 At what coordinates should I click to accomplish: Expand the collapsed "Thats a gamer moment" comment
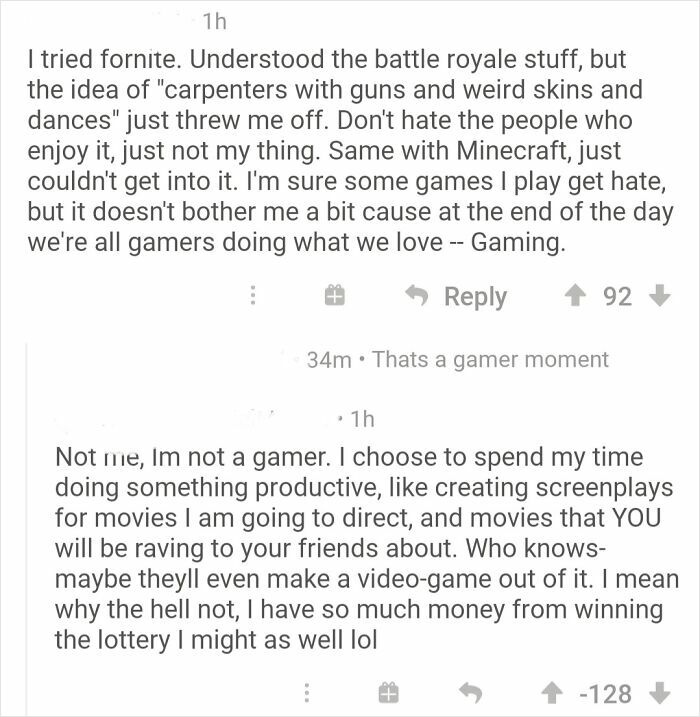pos(489,359)
